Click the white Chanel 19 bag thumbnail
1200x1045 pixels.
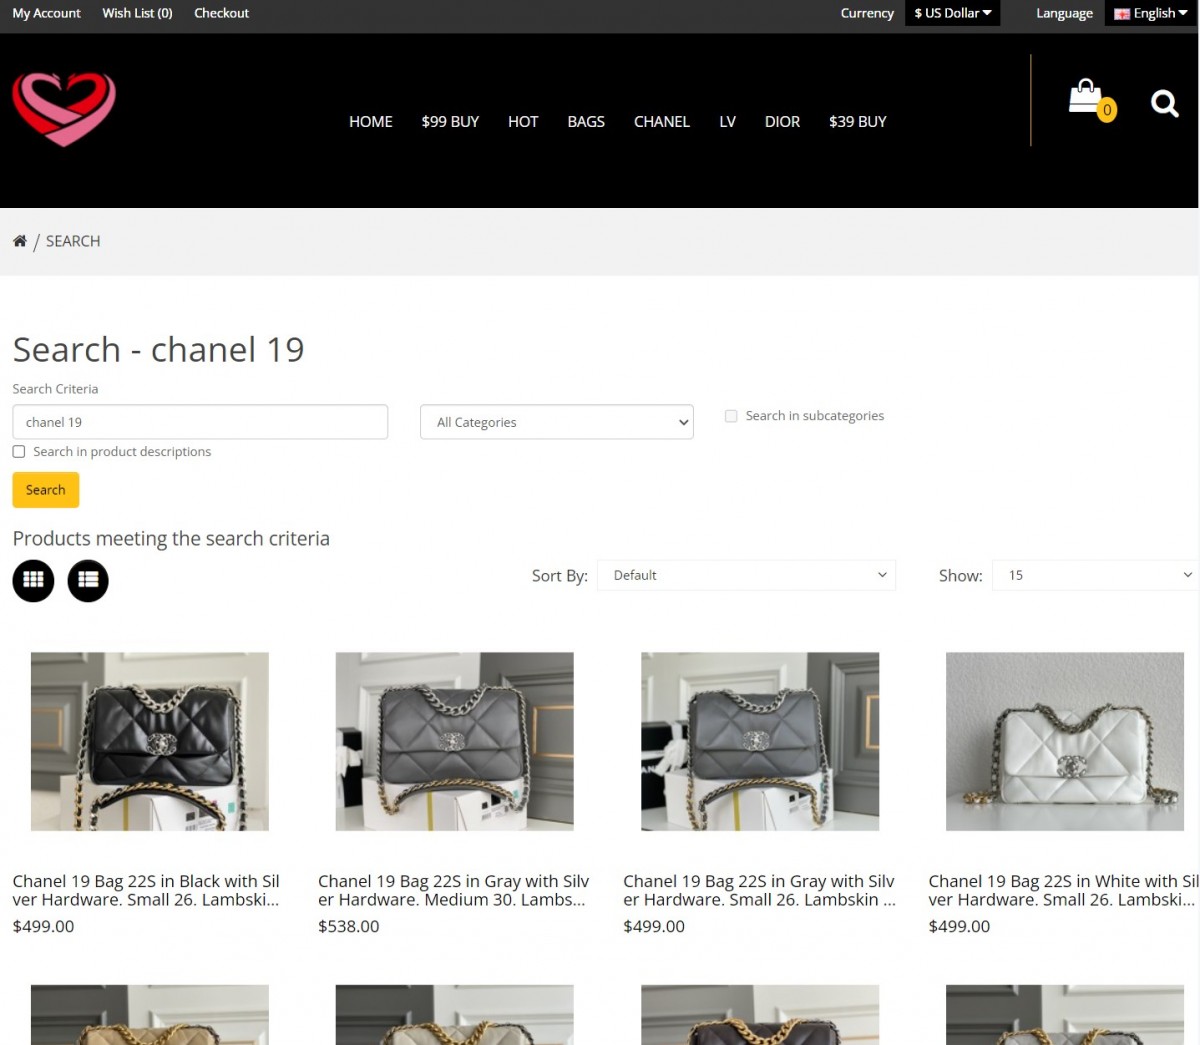coord(1065,741)
